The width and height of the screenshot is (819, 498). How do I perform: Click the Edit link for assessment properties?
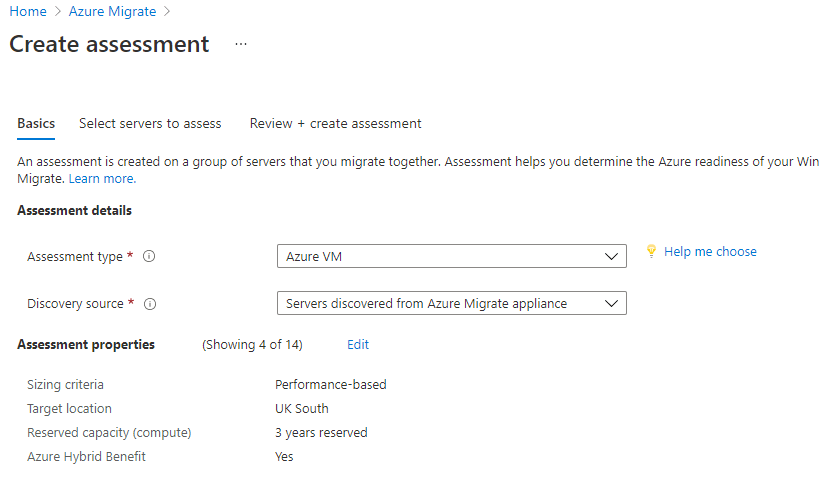tap(358, 345)
